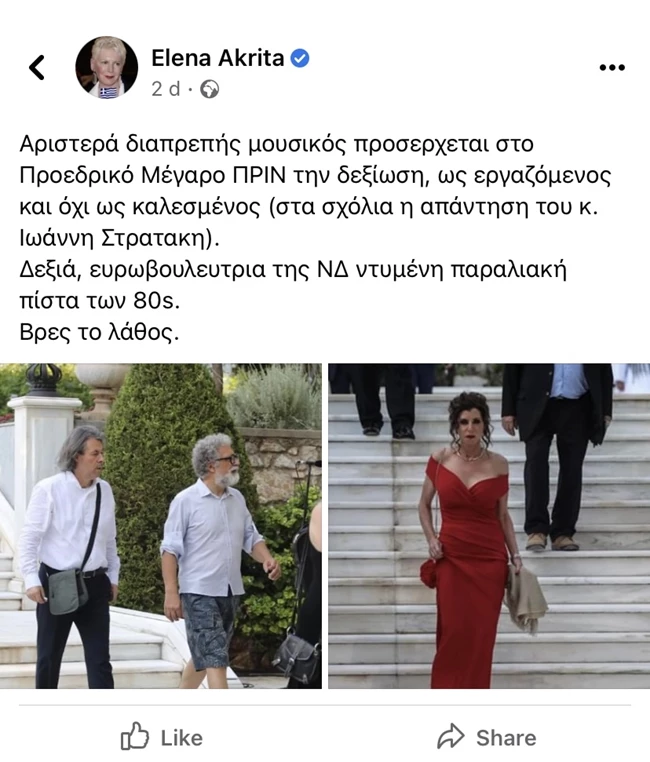
Task: Open Elena Akrita's profile picture
Action: (x=107, y=67)
